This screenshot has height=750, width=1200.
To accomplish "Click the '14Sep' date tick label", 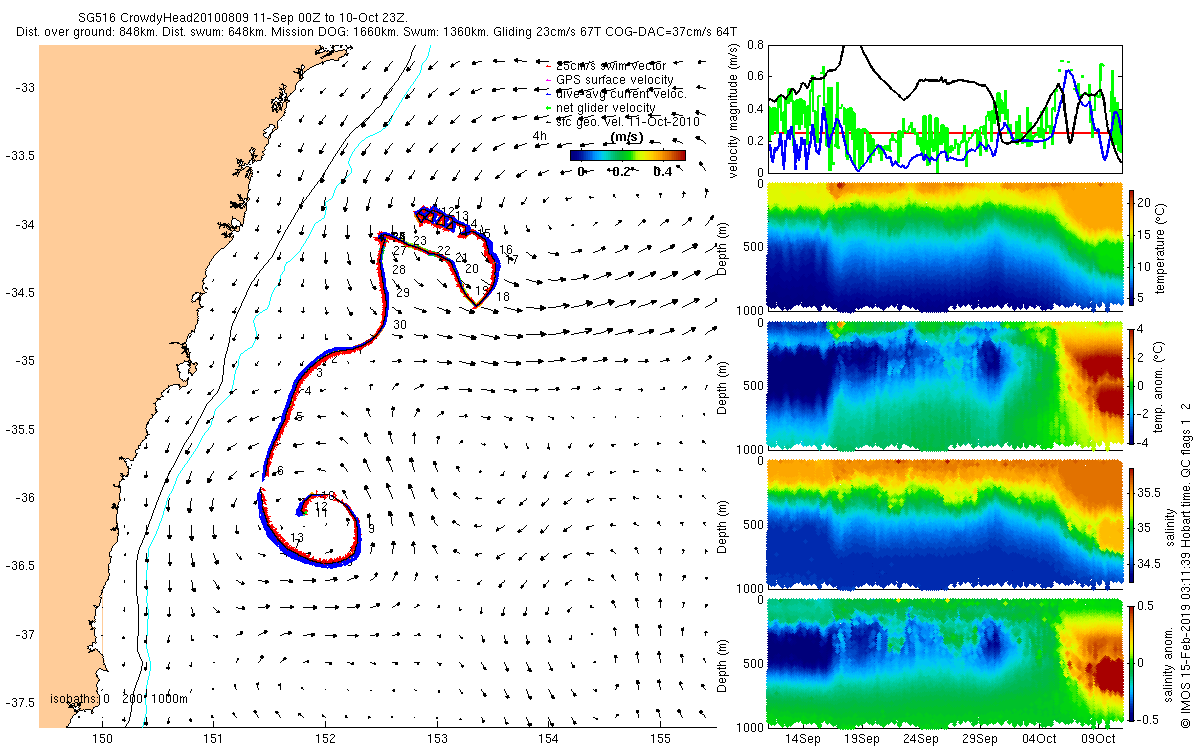I will pos(804,738).
